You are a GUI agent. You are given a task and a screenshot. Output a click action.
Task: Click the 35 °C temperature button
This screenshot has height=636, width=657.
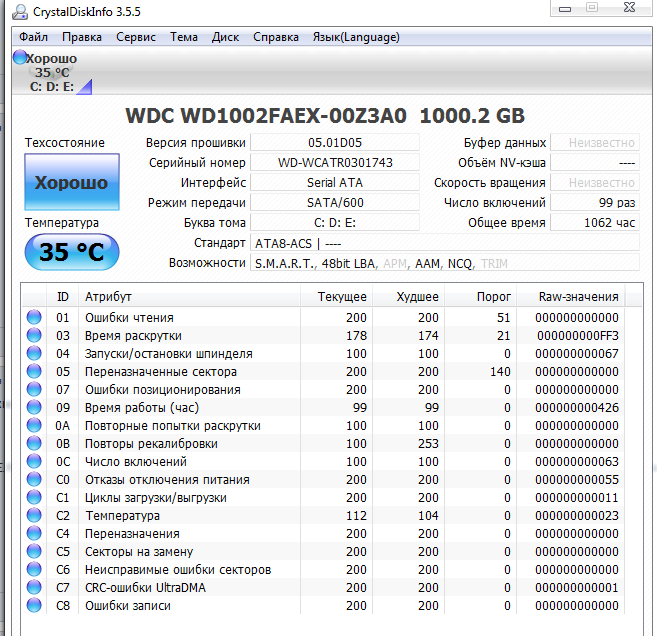71,252
